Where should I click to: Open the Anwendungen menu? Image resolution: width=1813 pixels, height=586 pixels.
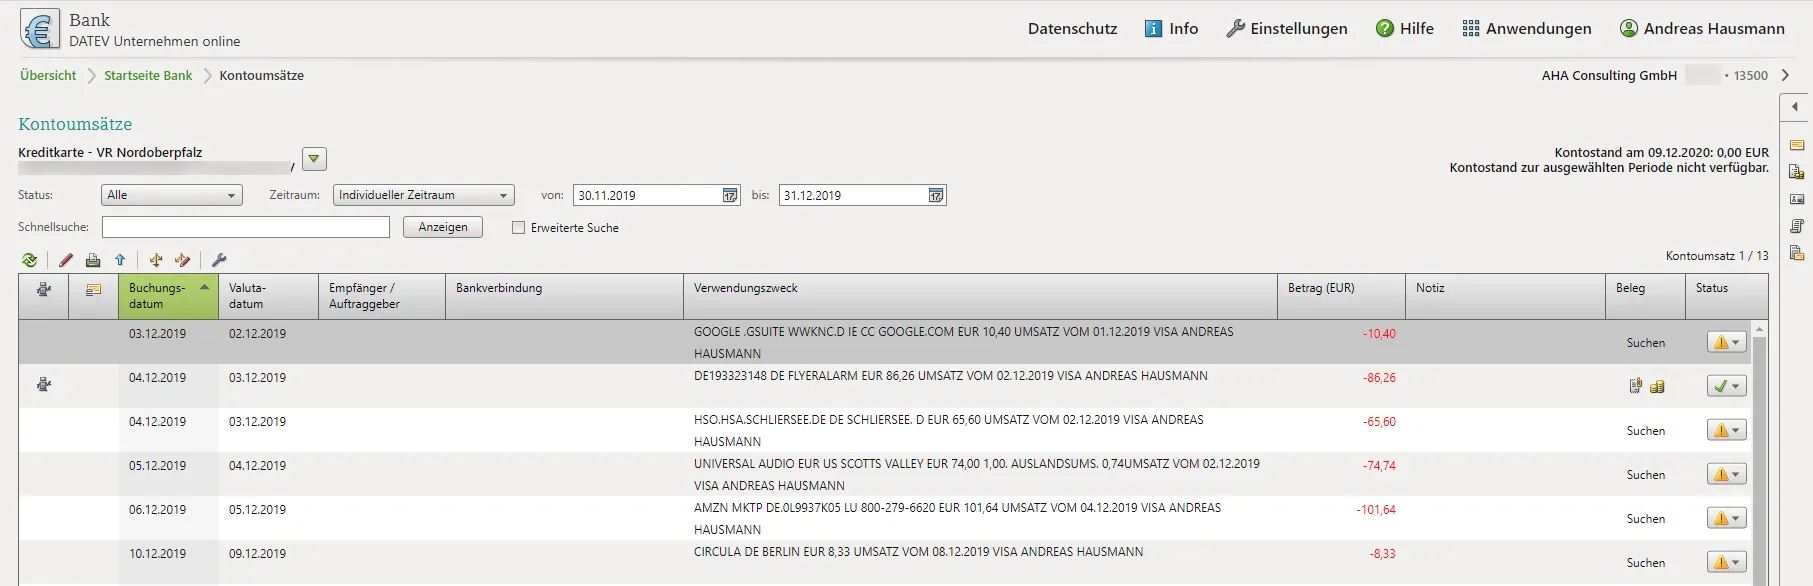[x=1527, y=29]
